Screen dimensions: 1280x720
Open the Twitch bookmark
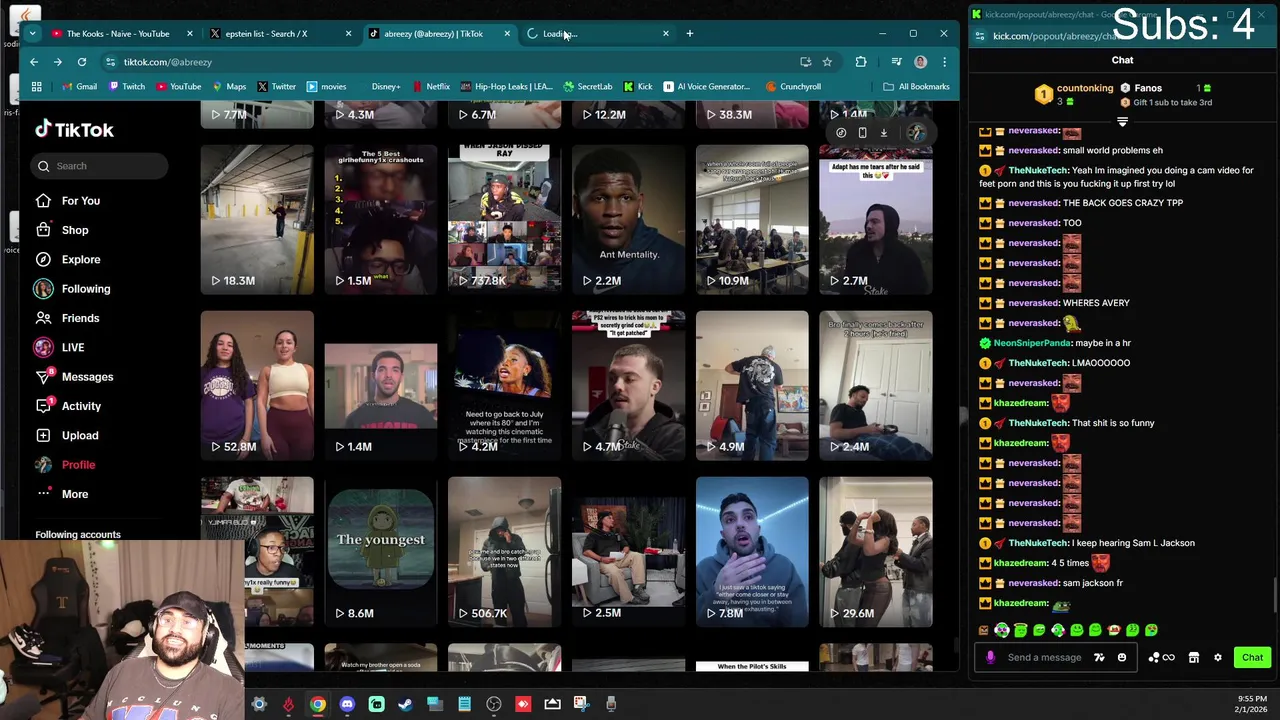(x=125, y=87)
